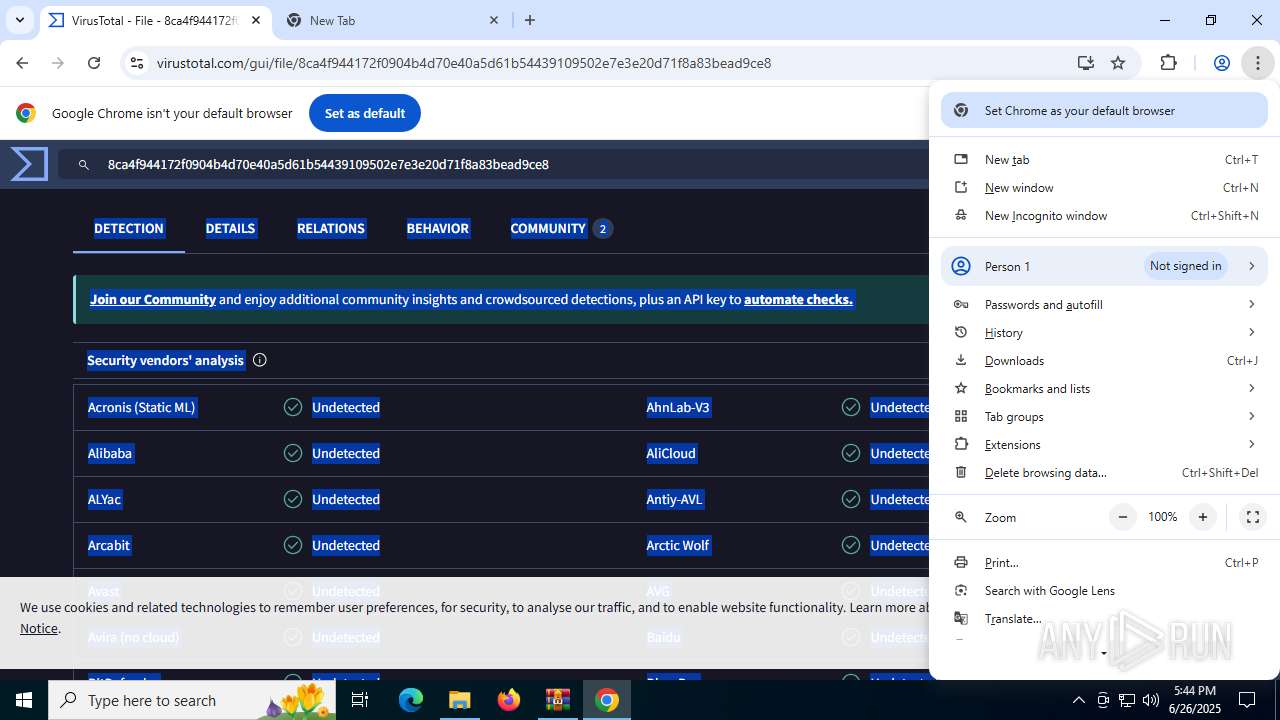Open the tab search dropdown arrow
This screenshot has height=720, width=1280.
coord(19,20)
